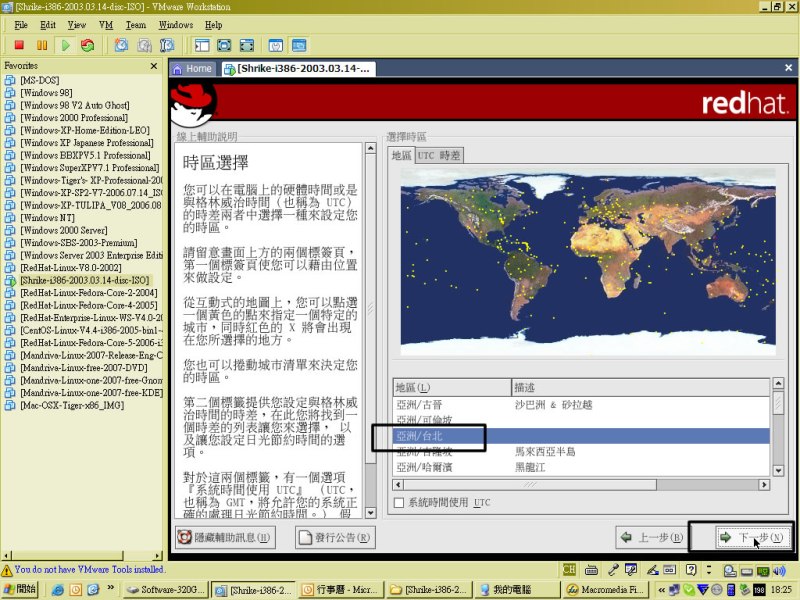
Task: Click the handwriting pen icon on the language bar
Action: pyautogui.click(x=653, y=570)
